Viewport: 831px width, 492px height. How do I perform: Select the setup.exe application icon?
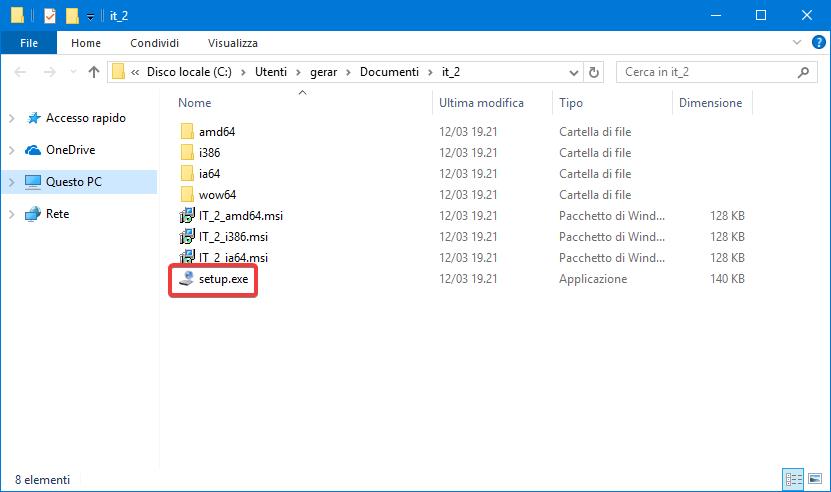click(x=187, y=278)
